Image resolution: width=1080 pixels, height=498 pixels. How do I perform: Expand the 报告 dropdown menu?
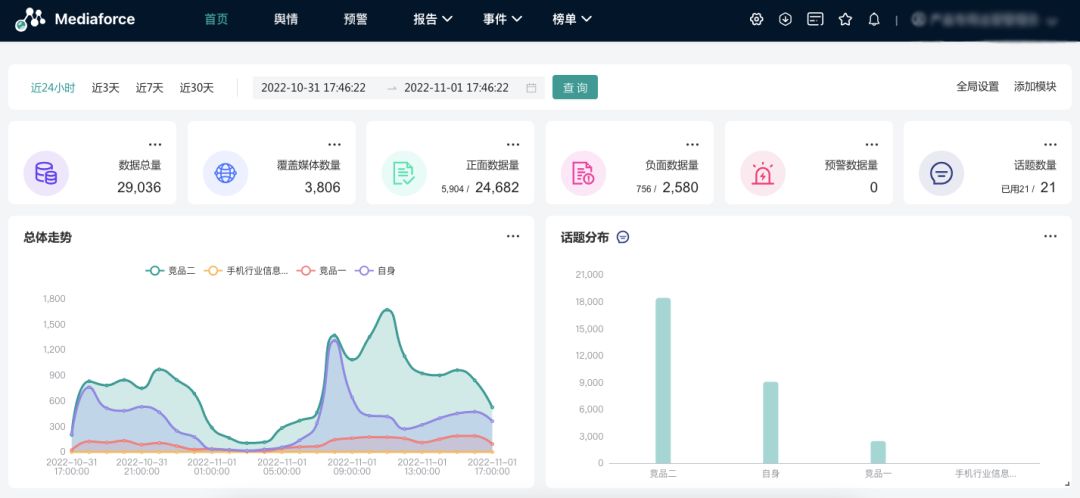click(x=433, y=19)
